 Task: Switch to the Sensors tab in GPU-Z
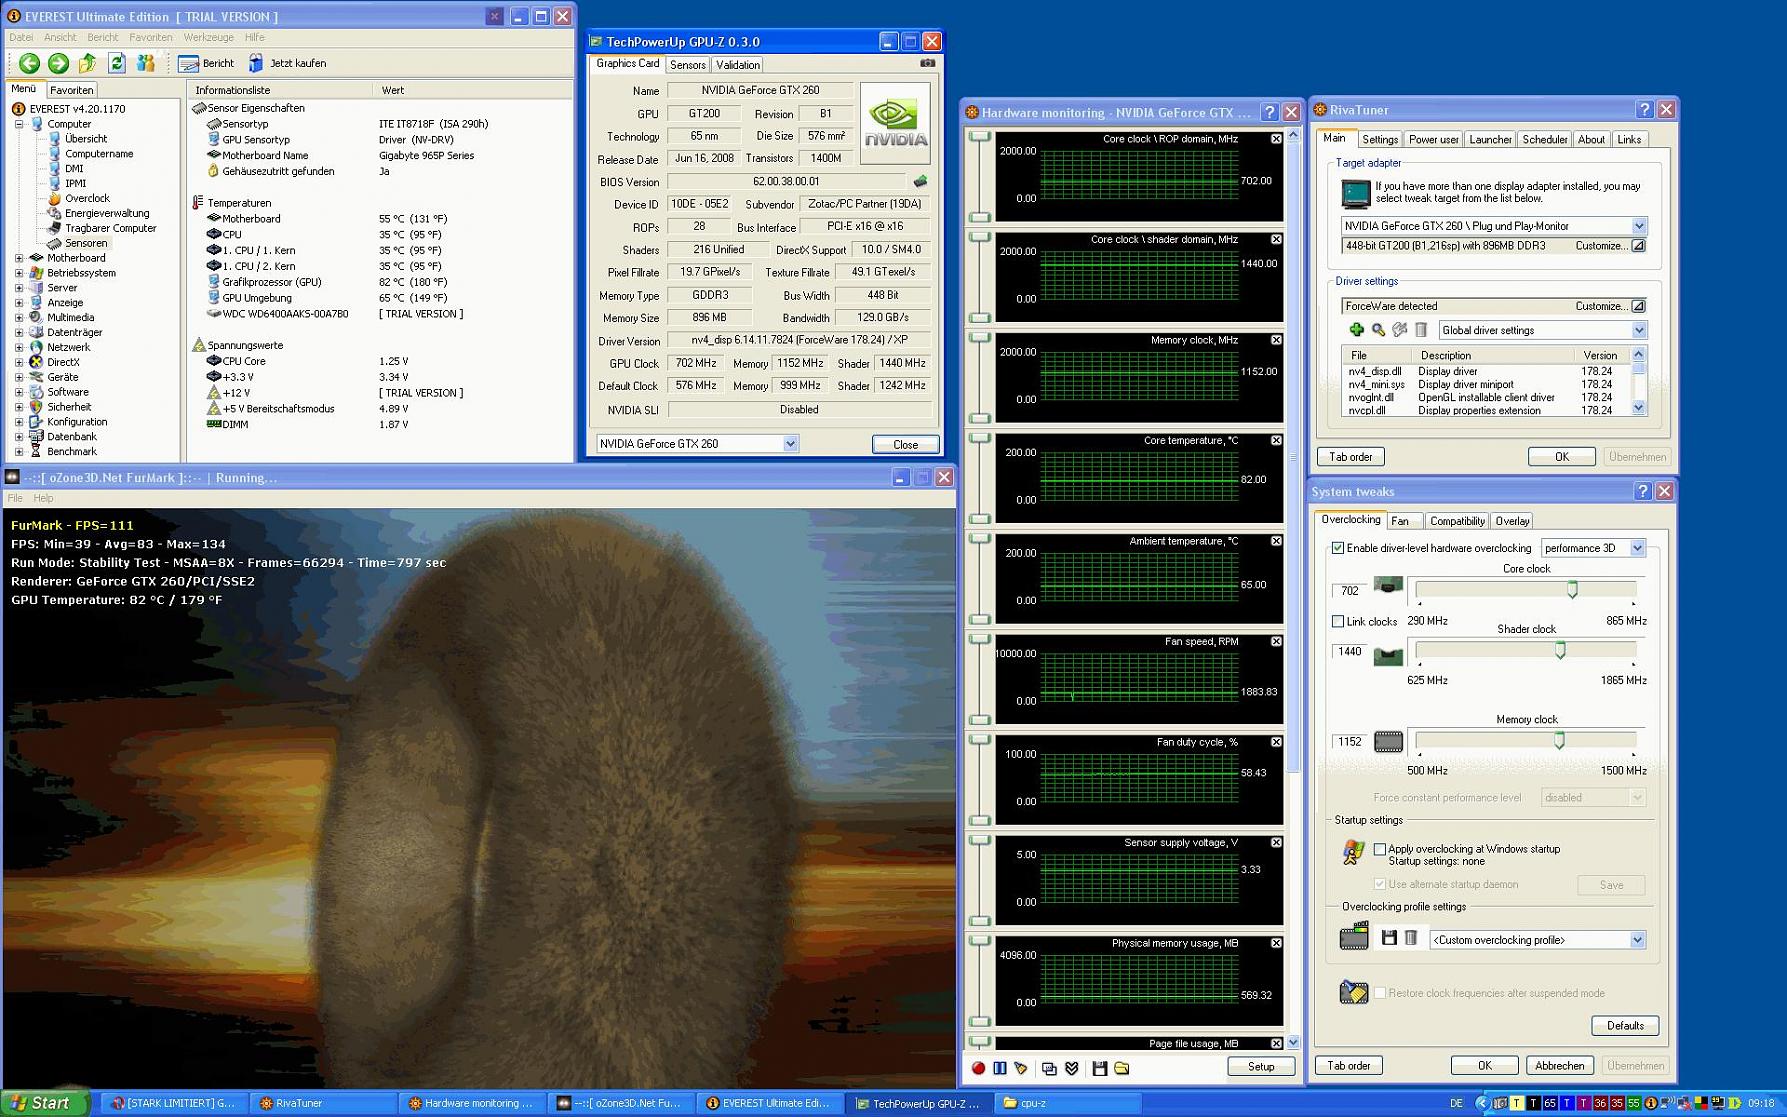(x=688, y=65)
